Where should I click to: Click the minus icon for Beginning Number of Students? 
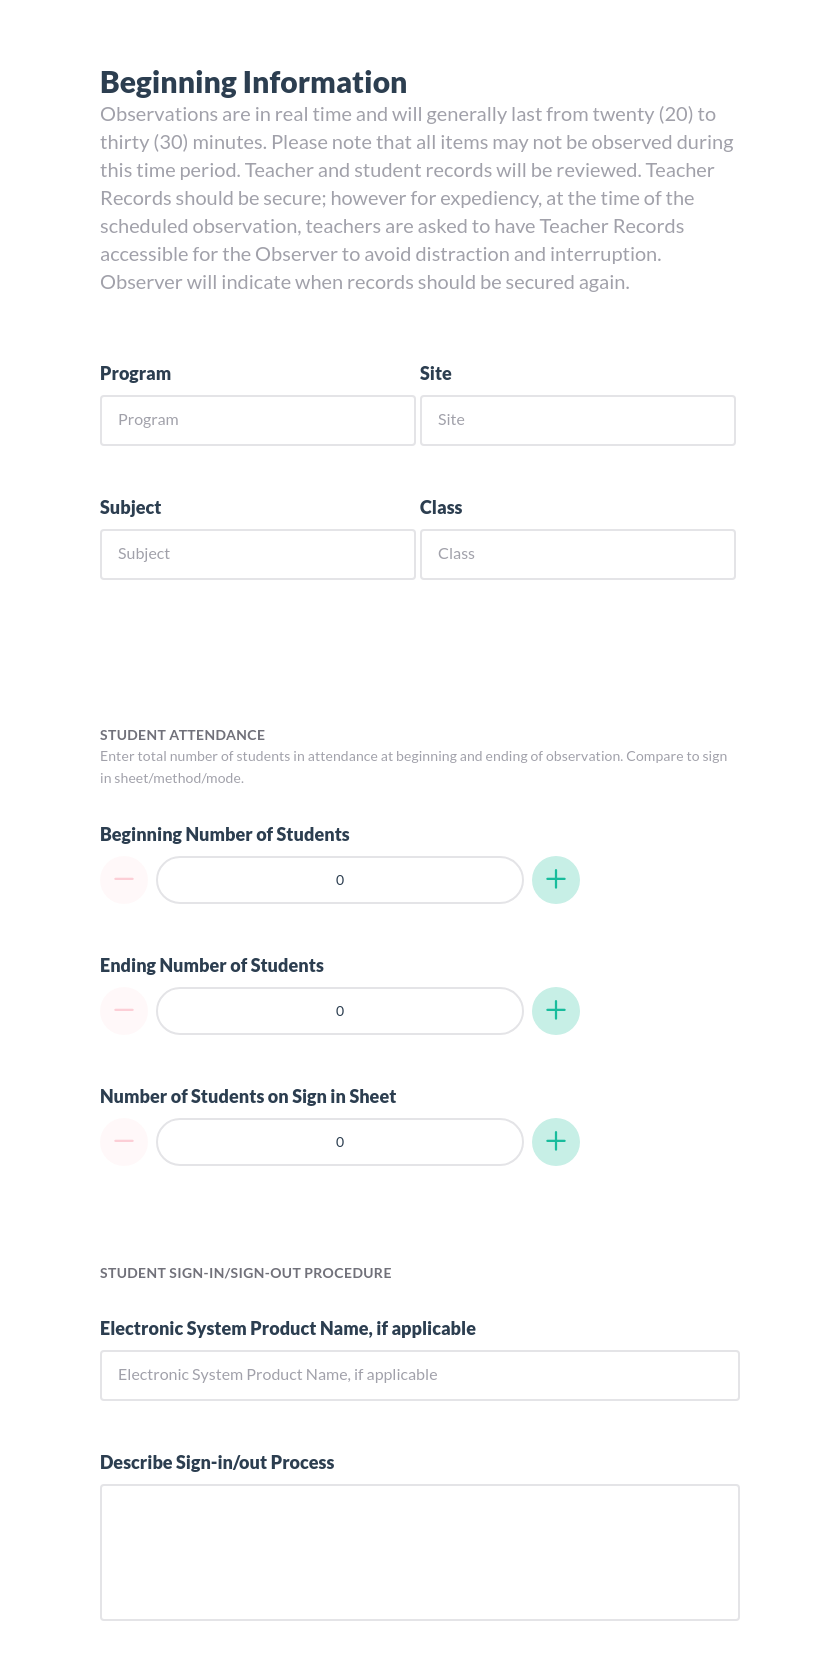coord(124,879)
